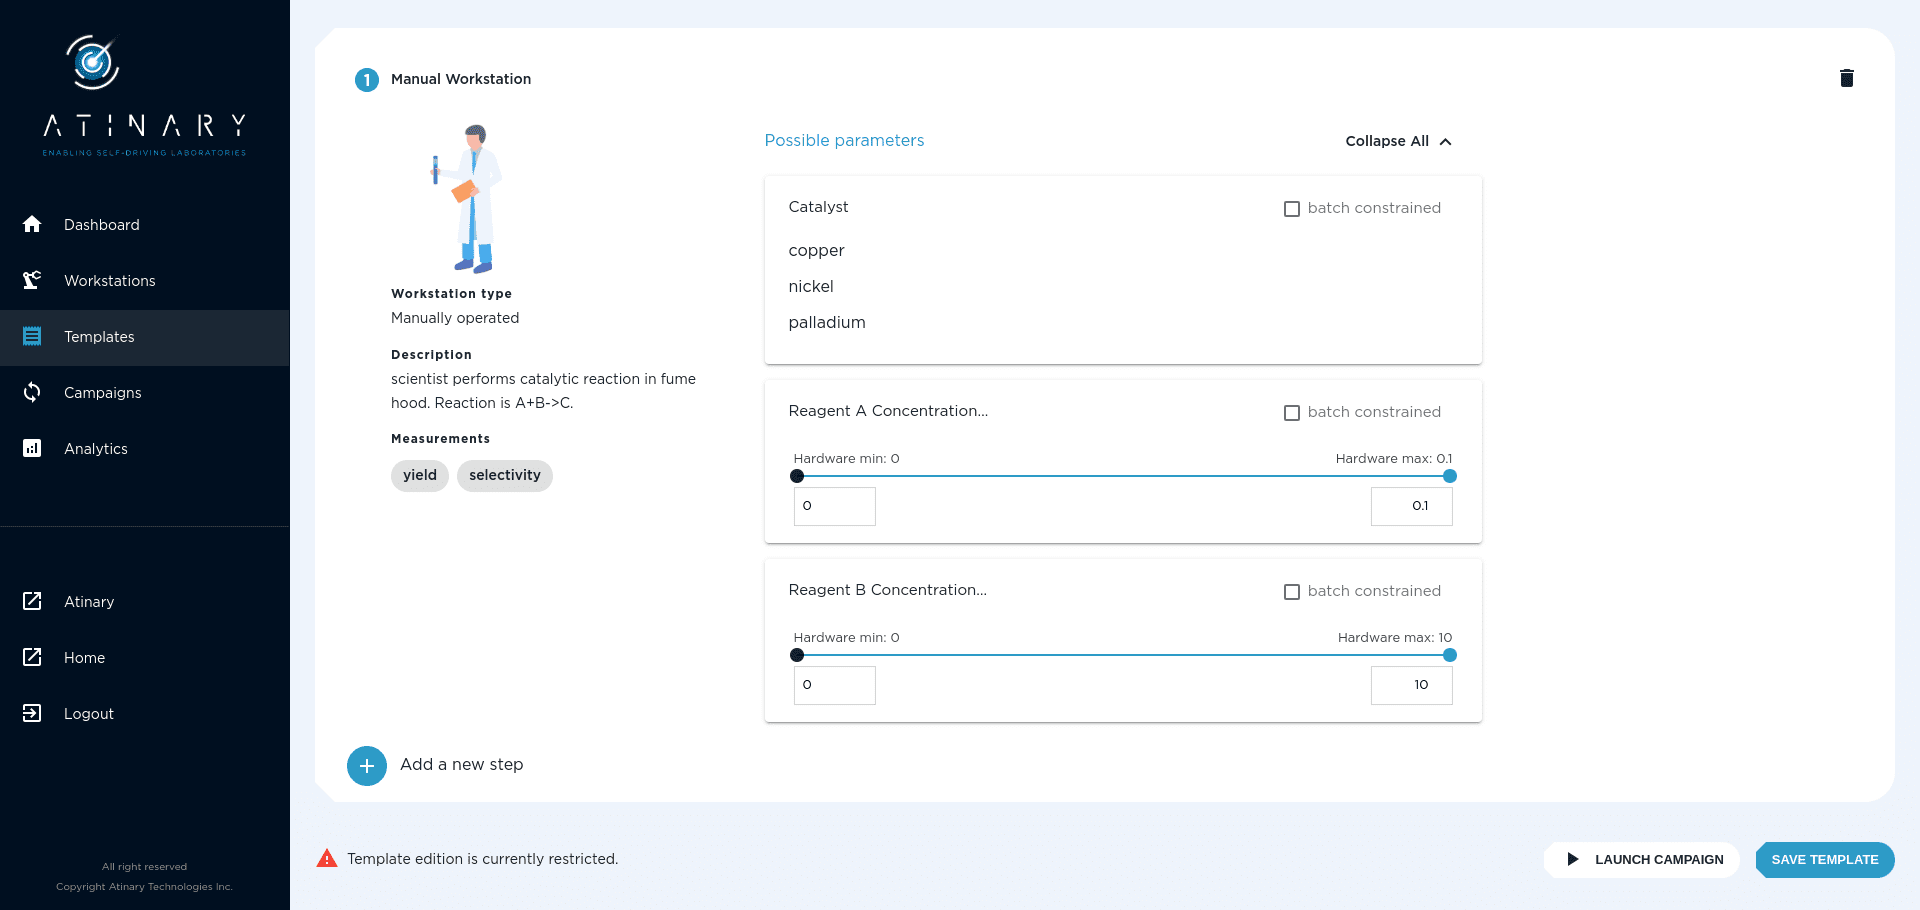The image size is (1920, 910).
Task: Open Workstations menu item
Action: pos(145,280)
